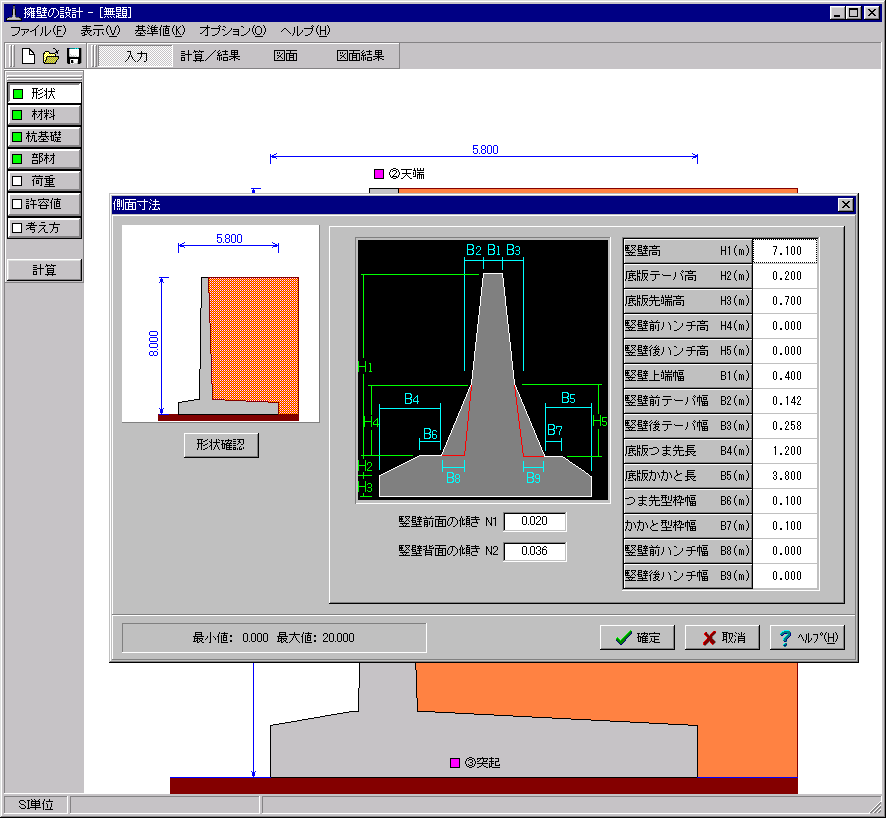886x818 pixels.
Task: Select the 荷重 sidebar item
Action: [x=44, y=181]
